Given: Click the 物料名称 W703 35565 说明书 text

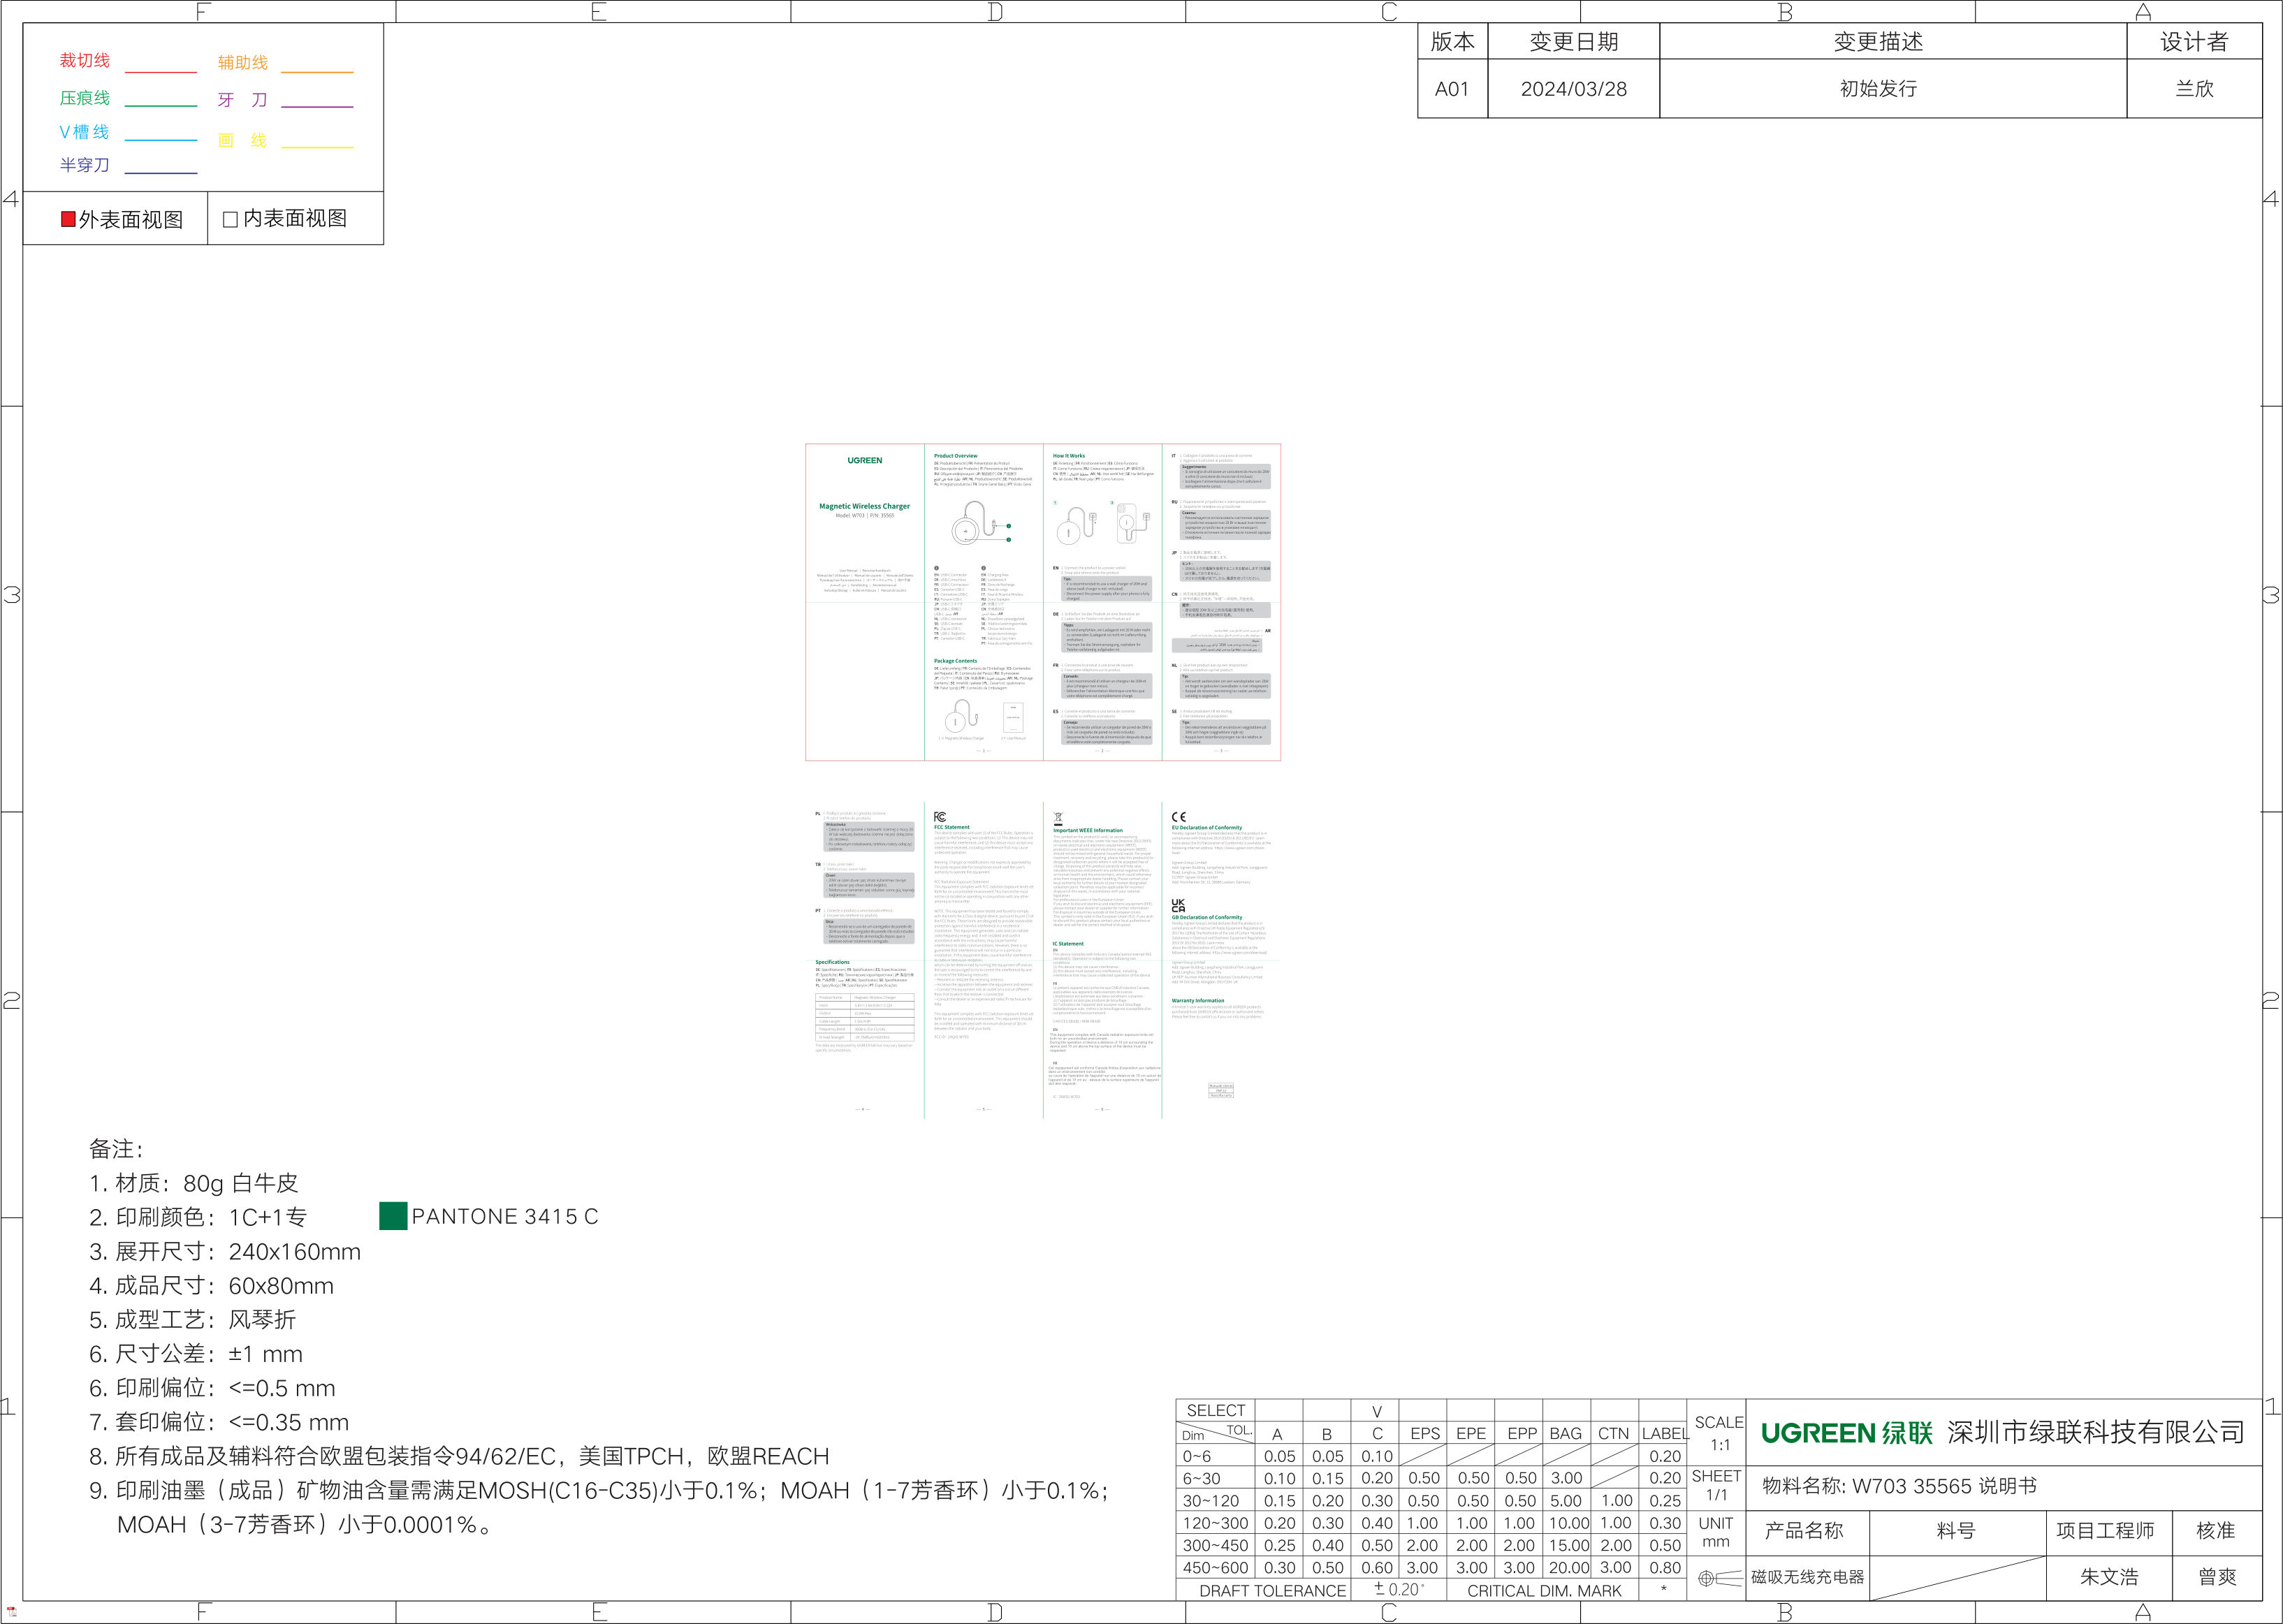Looking at the screenshot, I should (x=1899, y=1486).
